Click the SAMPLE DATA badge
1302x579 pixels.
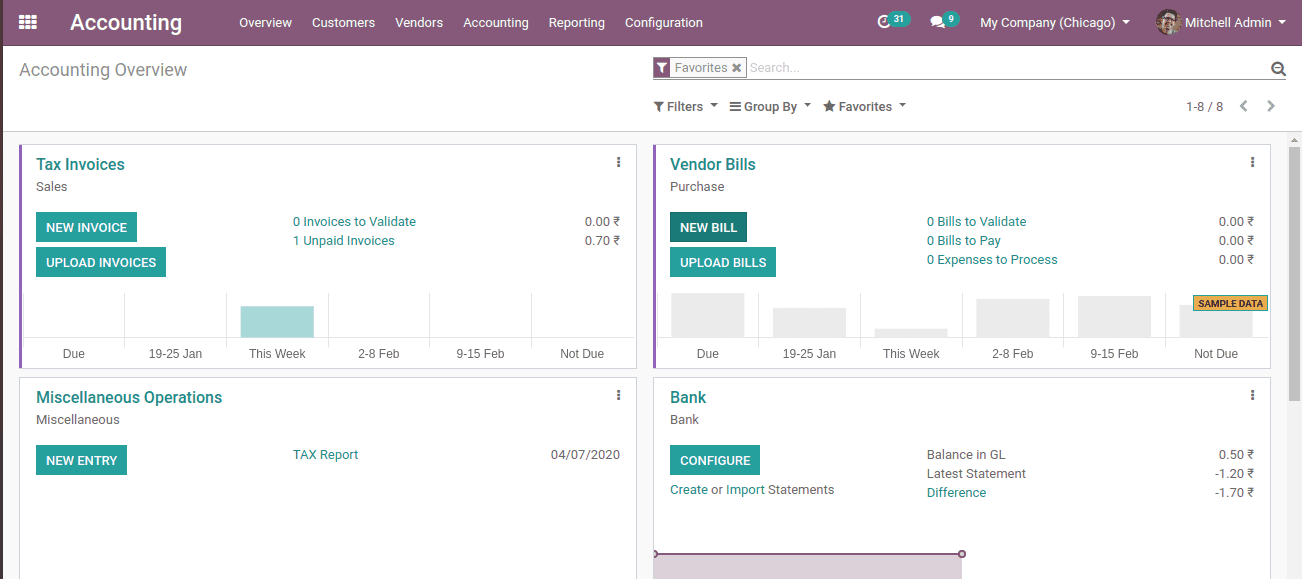[1230, 303]
